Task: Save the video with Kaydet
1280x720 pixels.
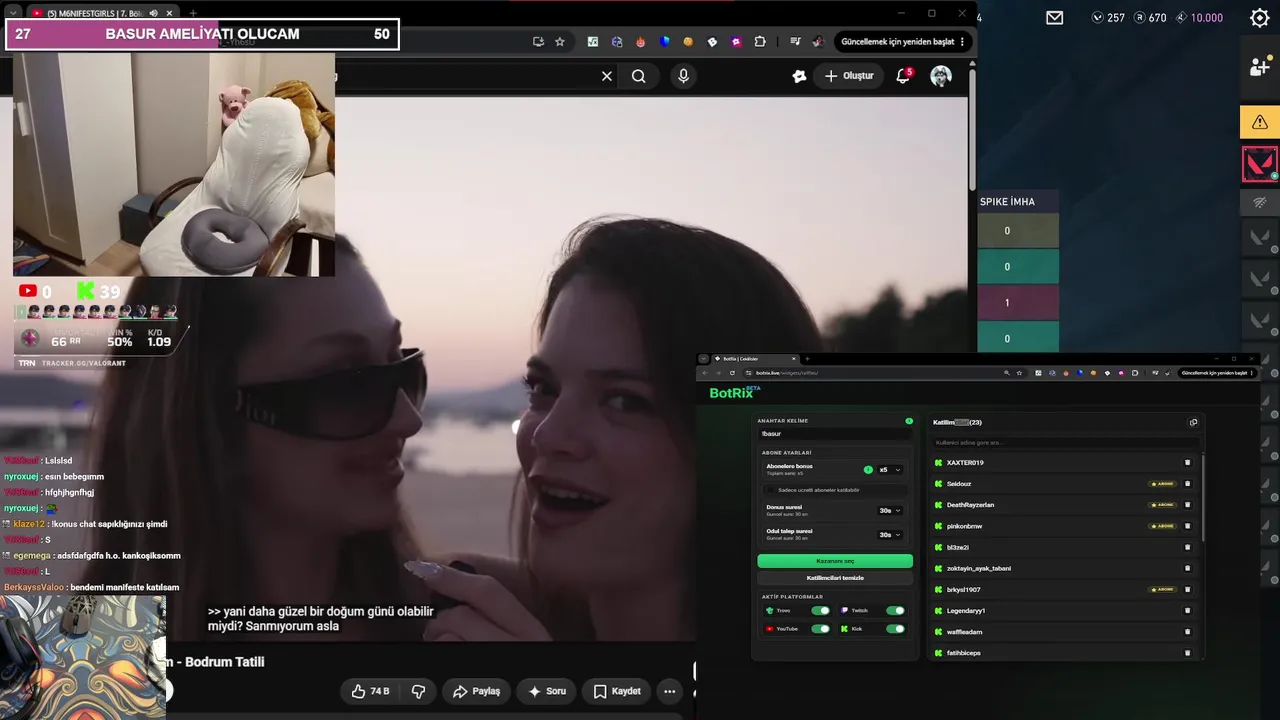Action: coord(617,691)
